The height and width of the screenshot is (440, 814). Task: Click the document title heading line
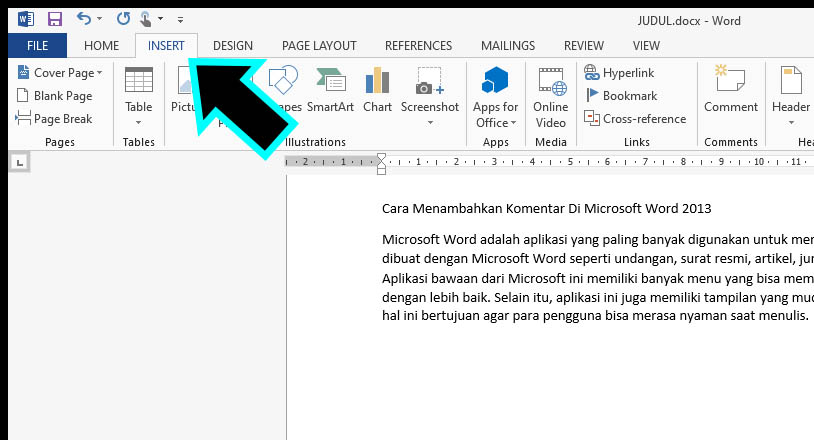[546, 209]
